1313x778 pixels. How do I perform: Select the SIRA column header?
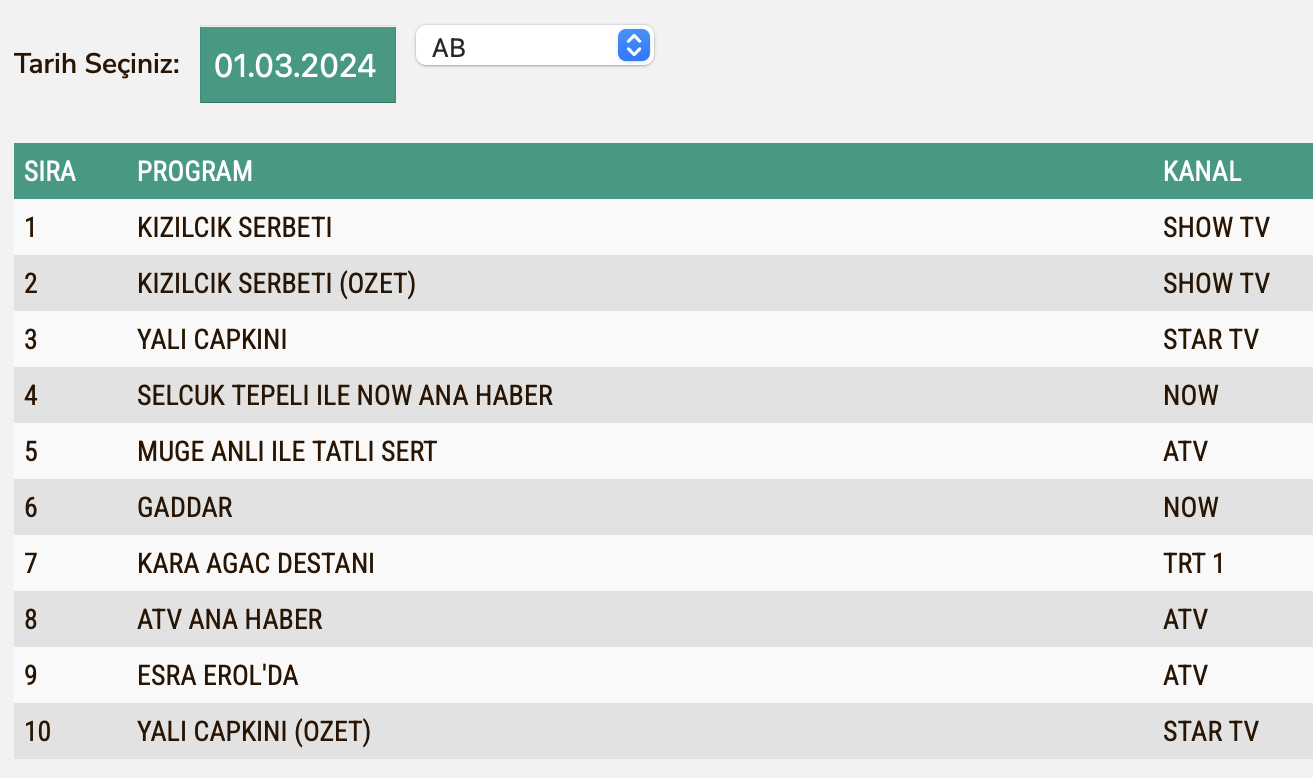[48, 171]
